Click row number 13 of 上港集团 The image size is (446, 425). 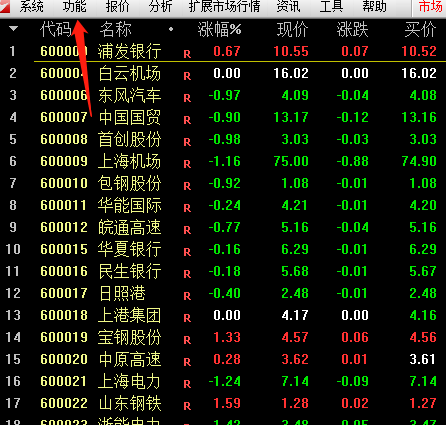click(13, 315)
